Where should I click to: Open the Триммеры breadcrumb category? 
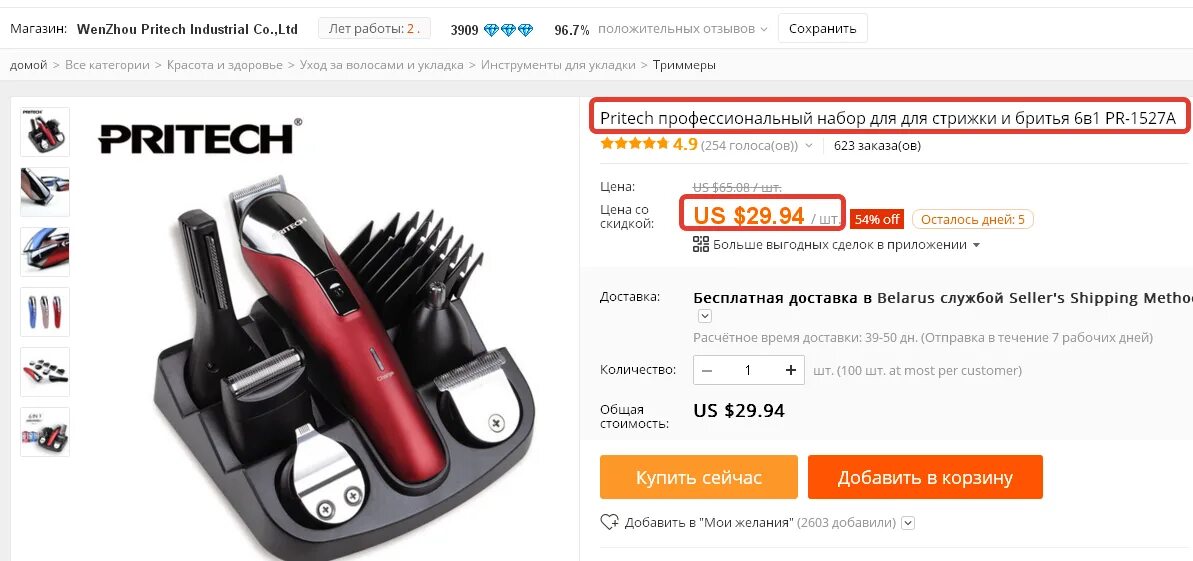click(684, 65)
